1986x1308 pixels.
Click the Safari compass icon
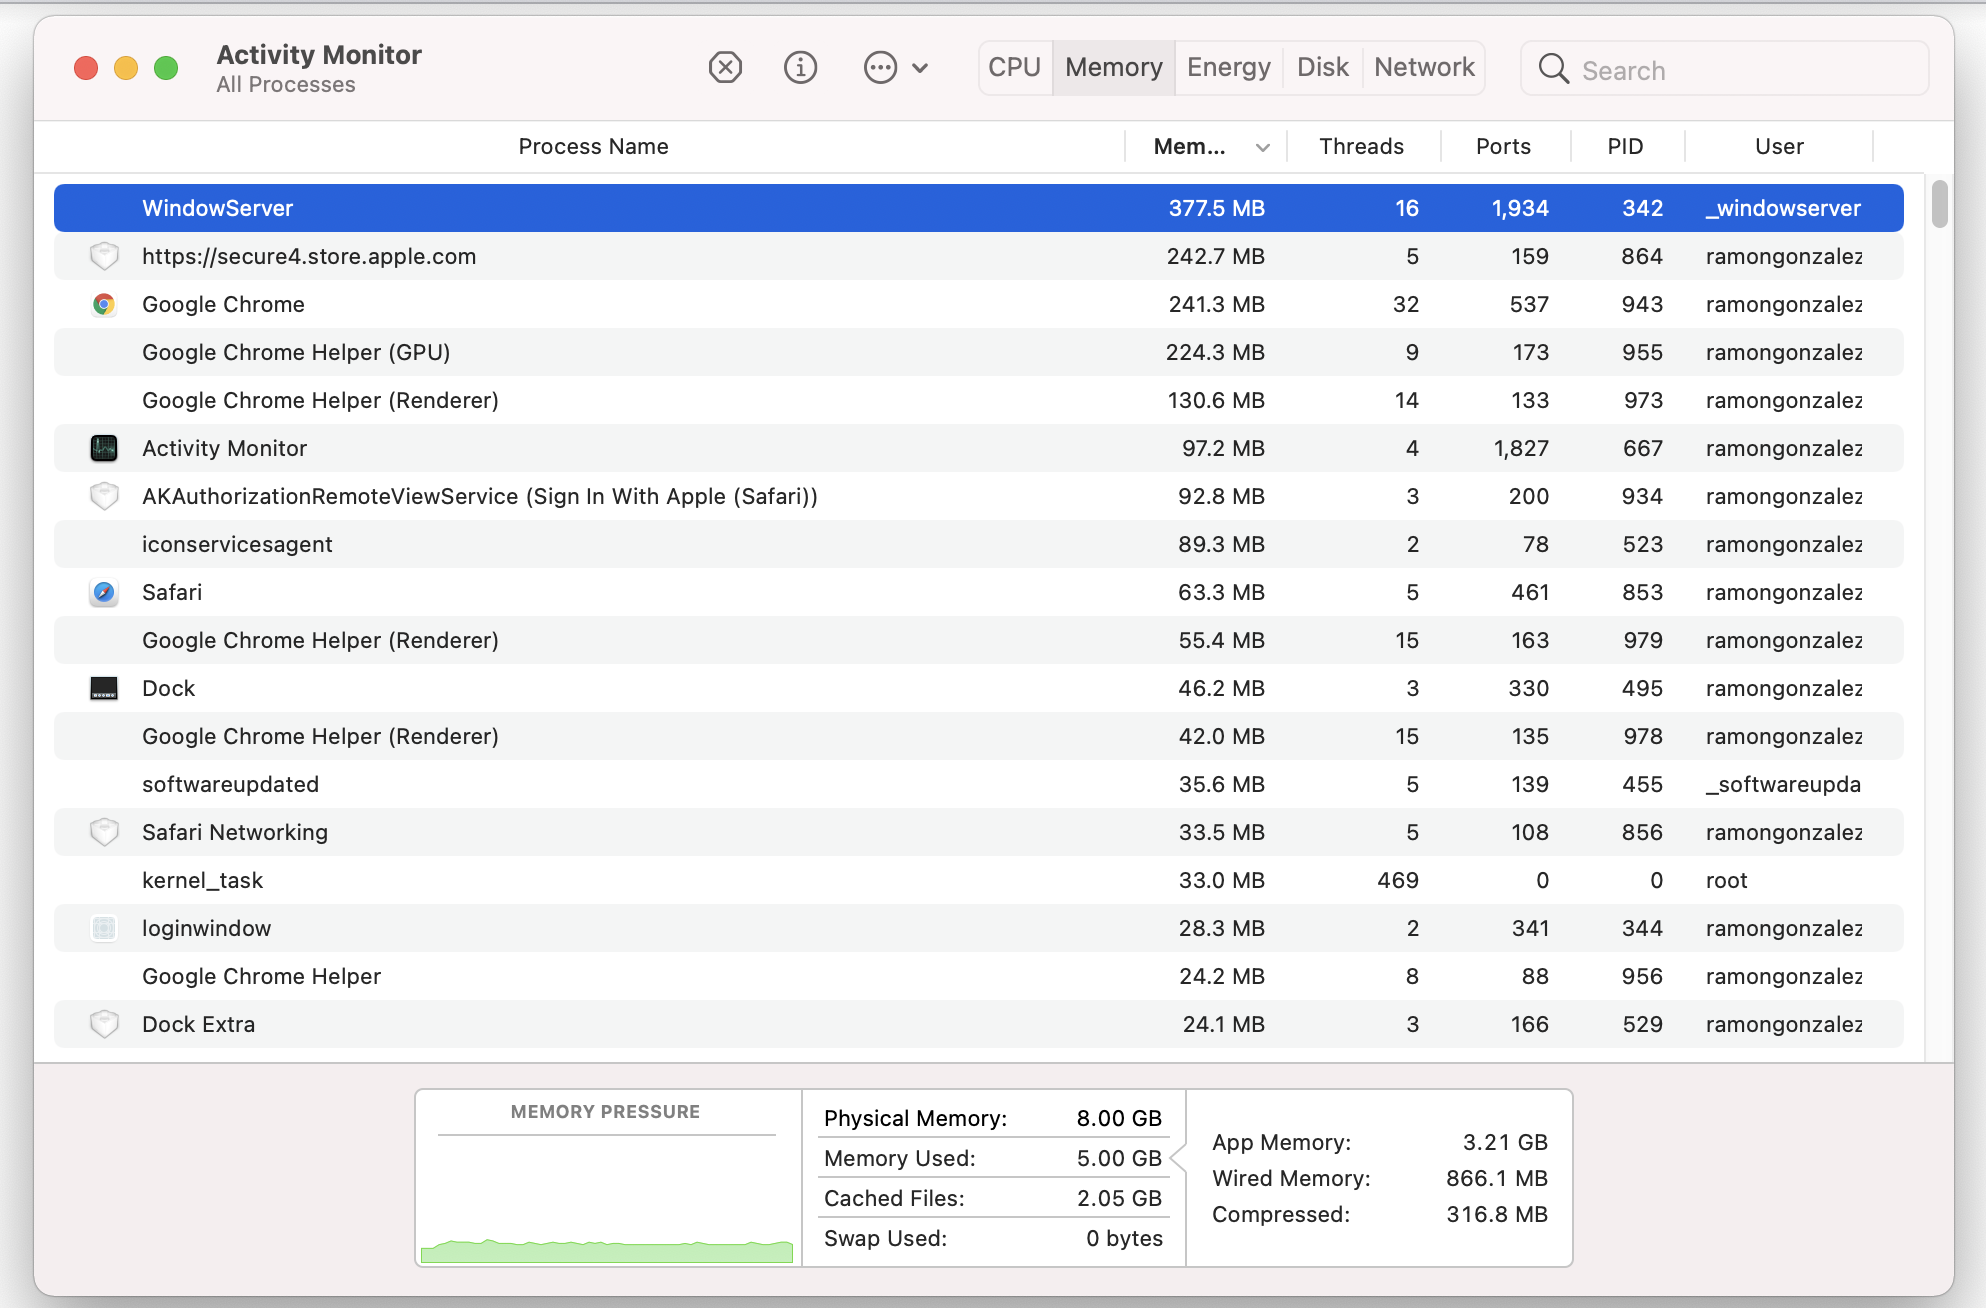104,593
